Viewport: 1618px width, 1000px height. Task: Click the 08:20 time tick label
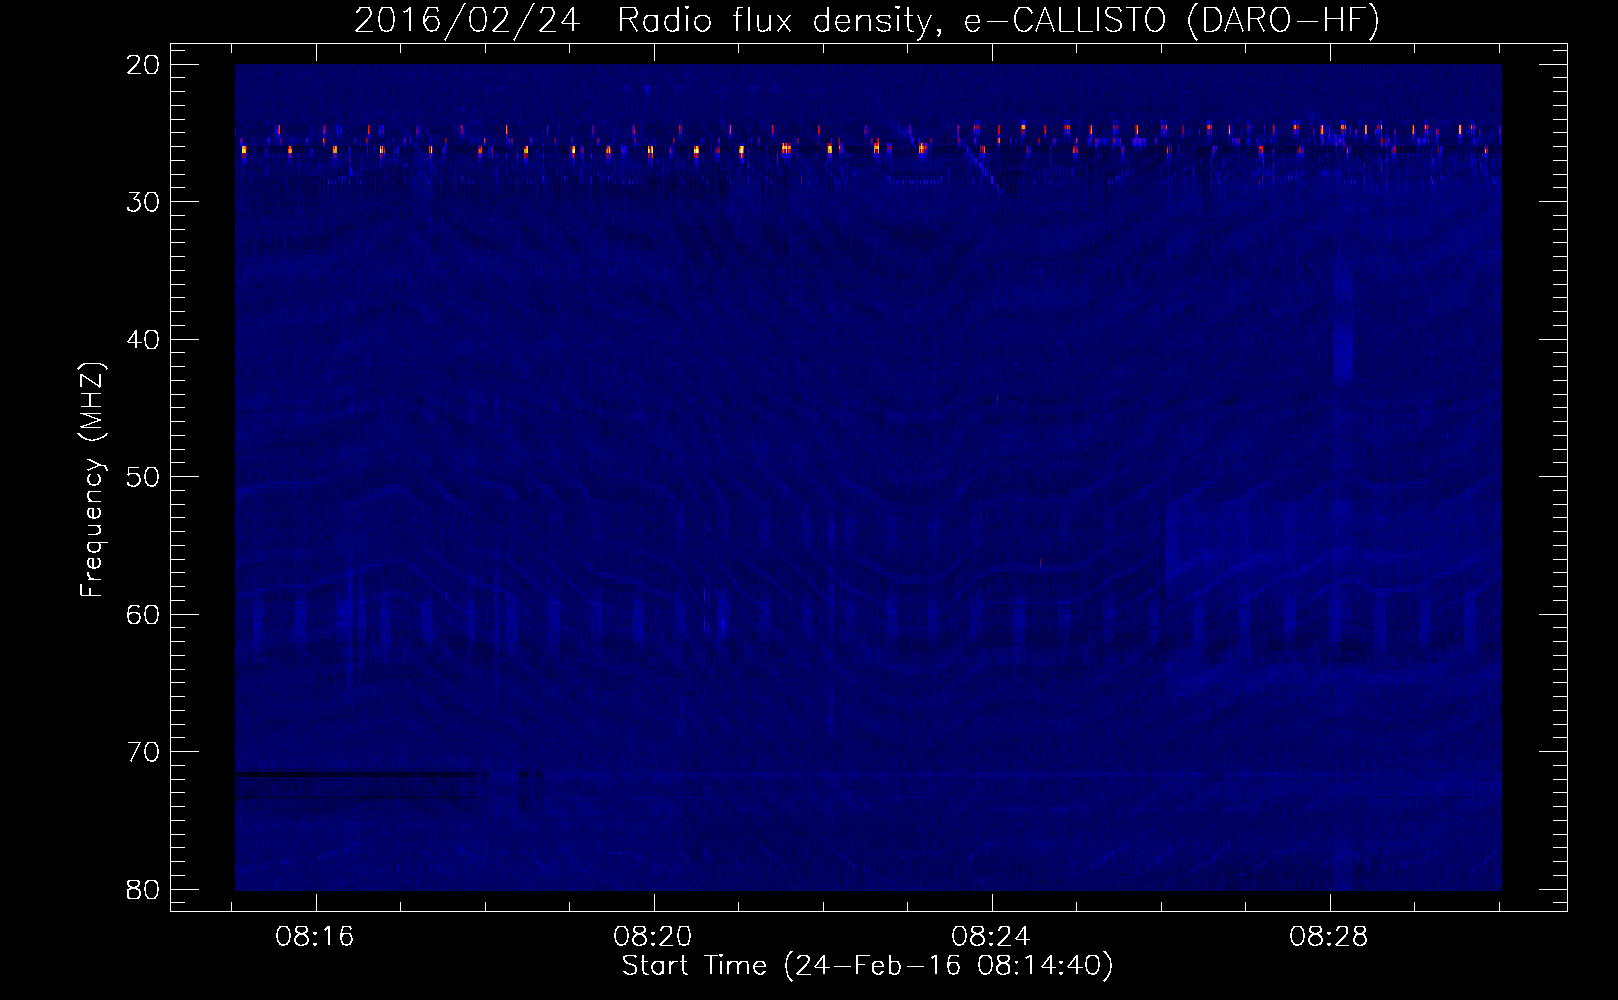tap(653, 937)
